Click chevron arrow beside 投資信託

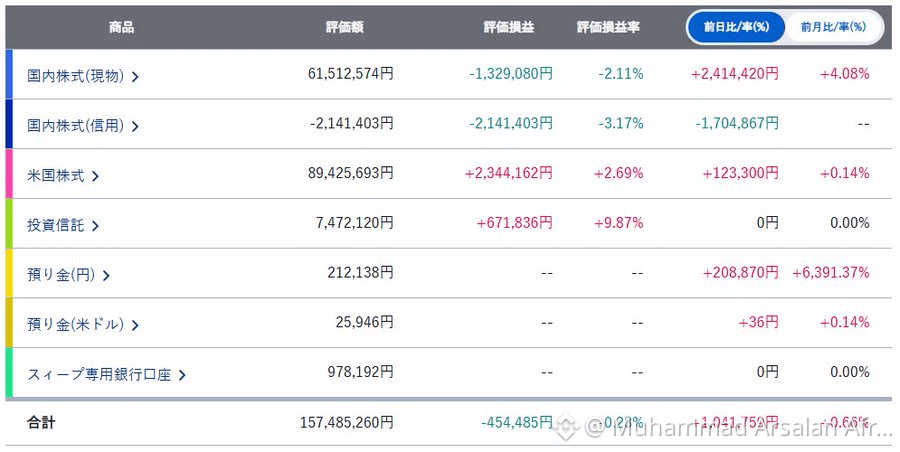[95, 226]
